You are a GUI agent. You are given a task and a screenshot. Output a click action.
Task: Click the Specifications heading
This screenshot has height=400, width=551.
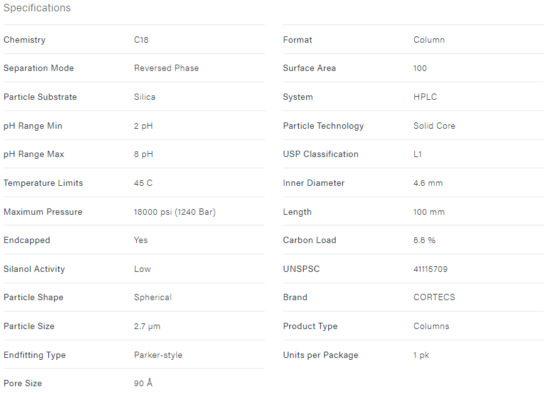[37, 8]
